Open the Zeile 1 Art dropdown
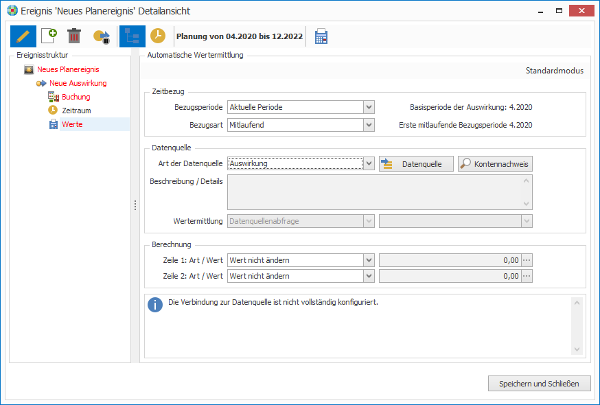This screenshot has width=600, height=405. (368, 260)
